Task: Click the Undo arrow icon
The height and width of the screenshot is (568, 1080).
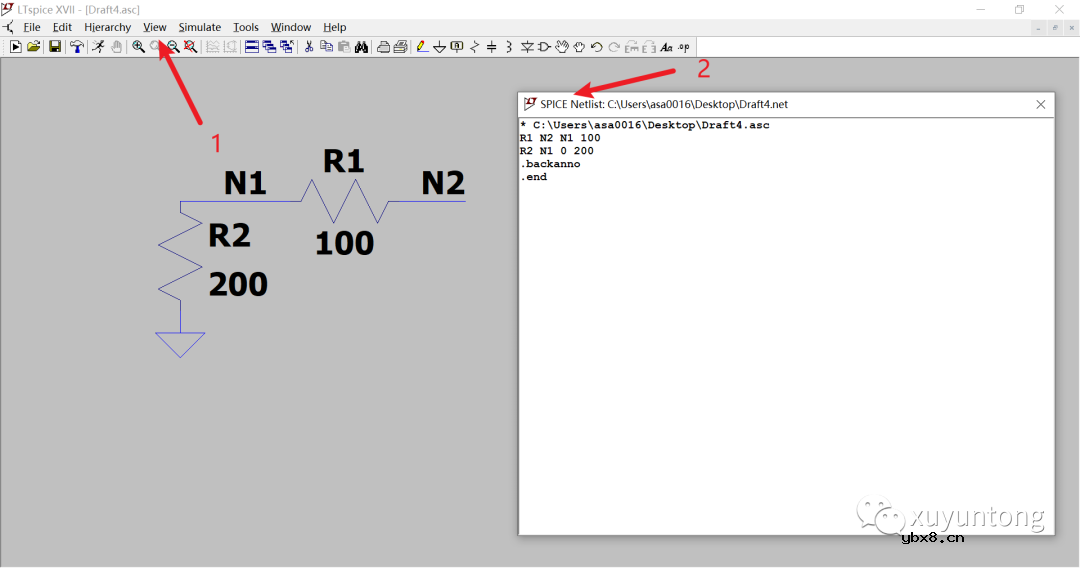Action: (597, 47)
